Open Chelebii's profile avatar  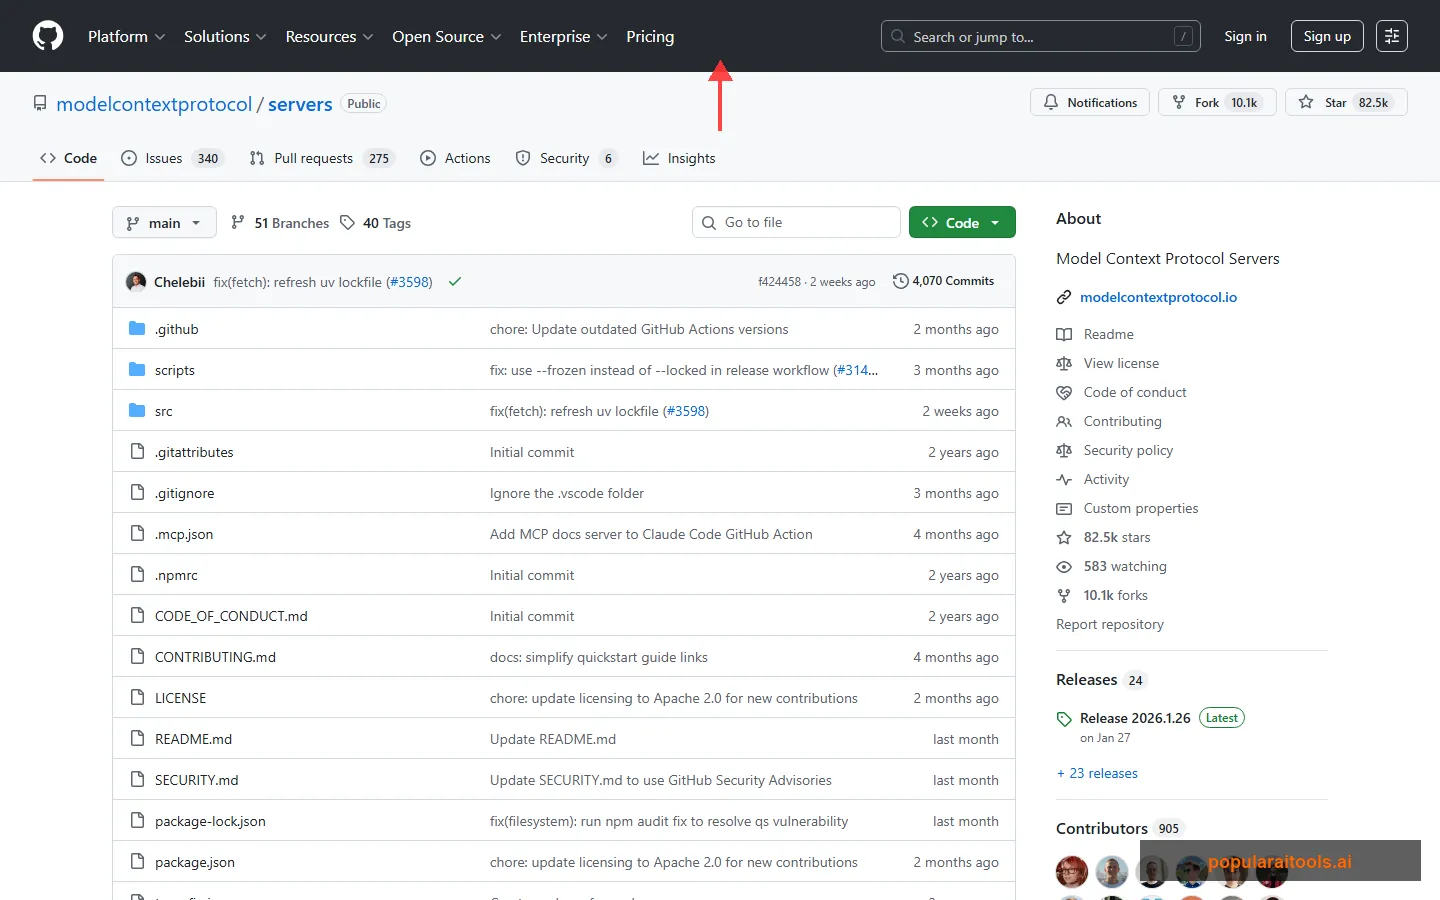(136, 281)
